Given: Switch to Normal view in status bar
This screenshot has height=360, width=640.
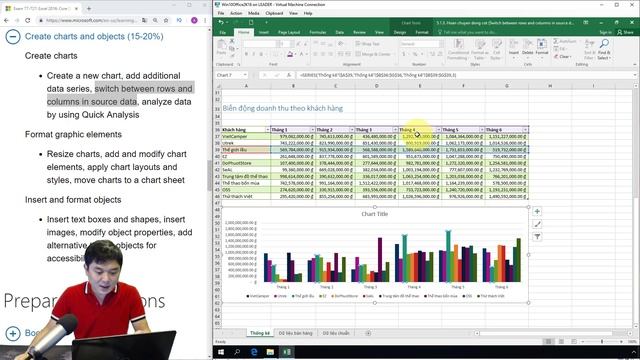Looking at the screenshot, I should [x=549, y=341].
